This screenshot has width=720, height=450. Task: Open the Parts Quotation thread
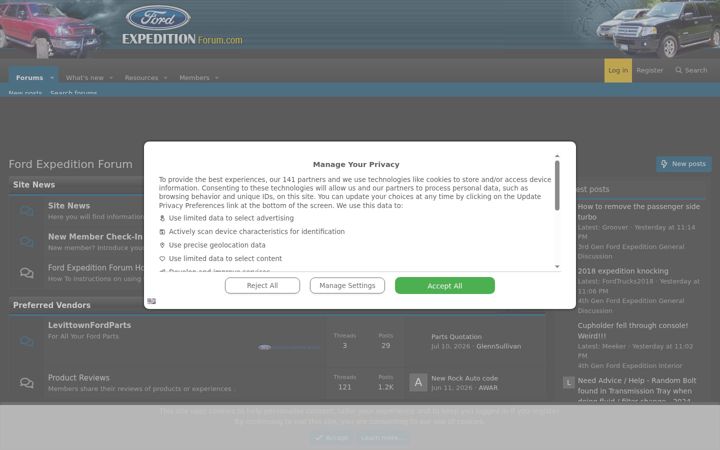(456, 337)
